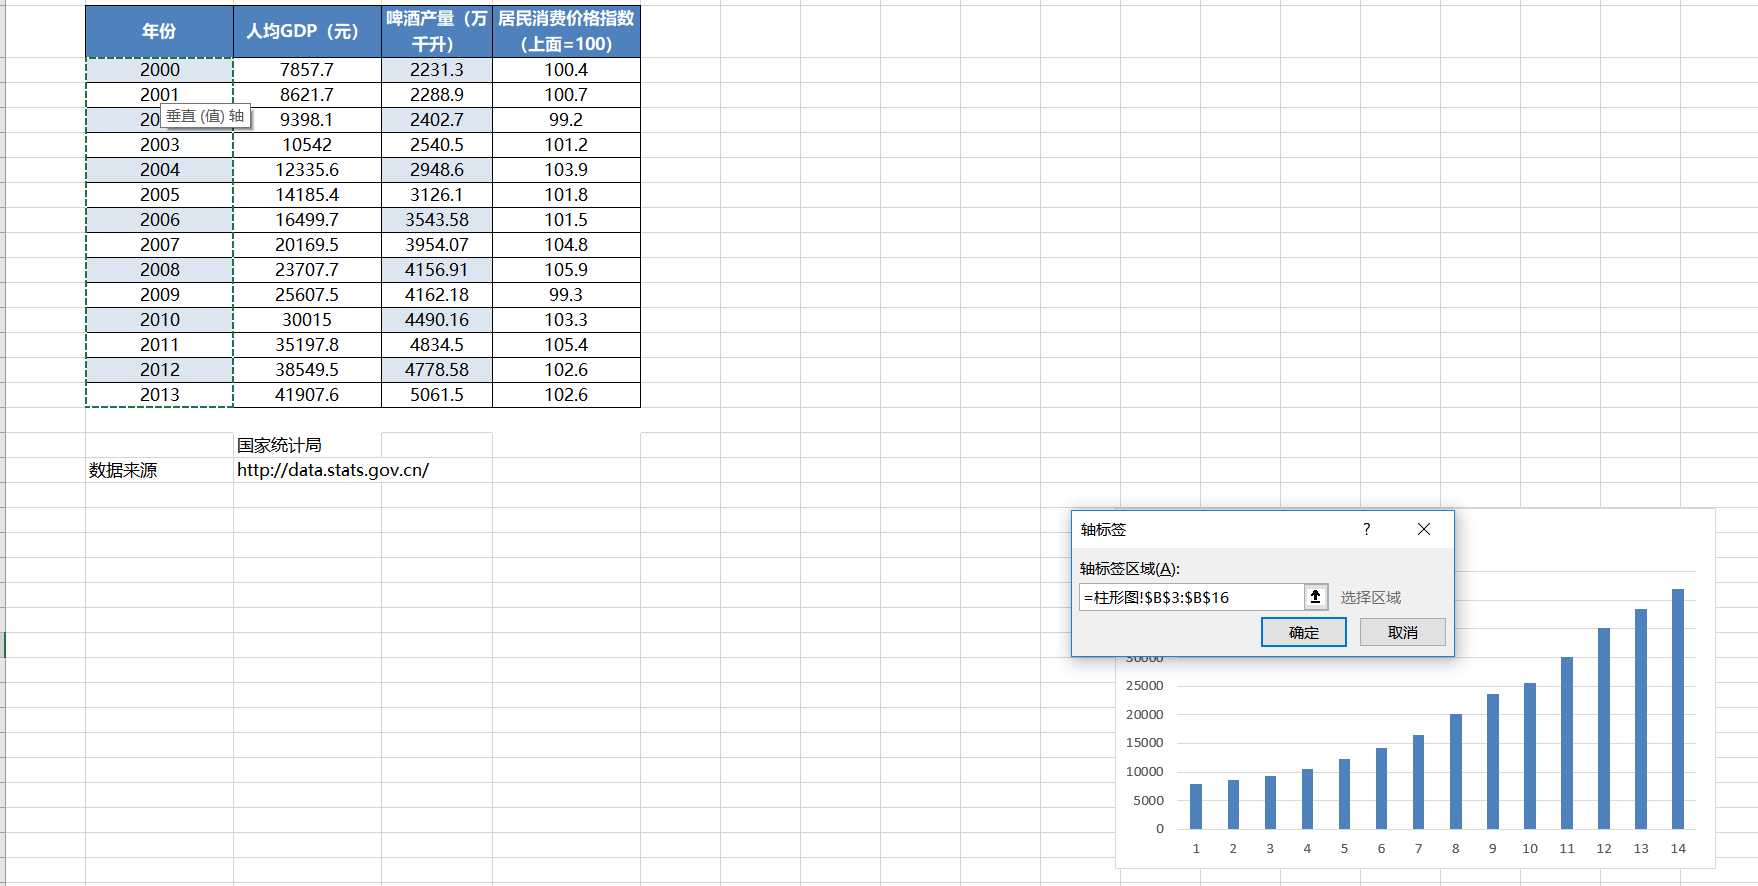Click the CPI cell 104.8
Image resolution: width=1758 pixels, height=886 pixels.
[566, 245]
